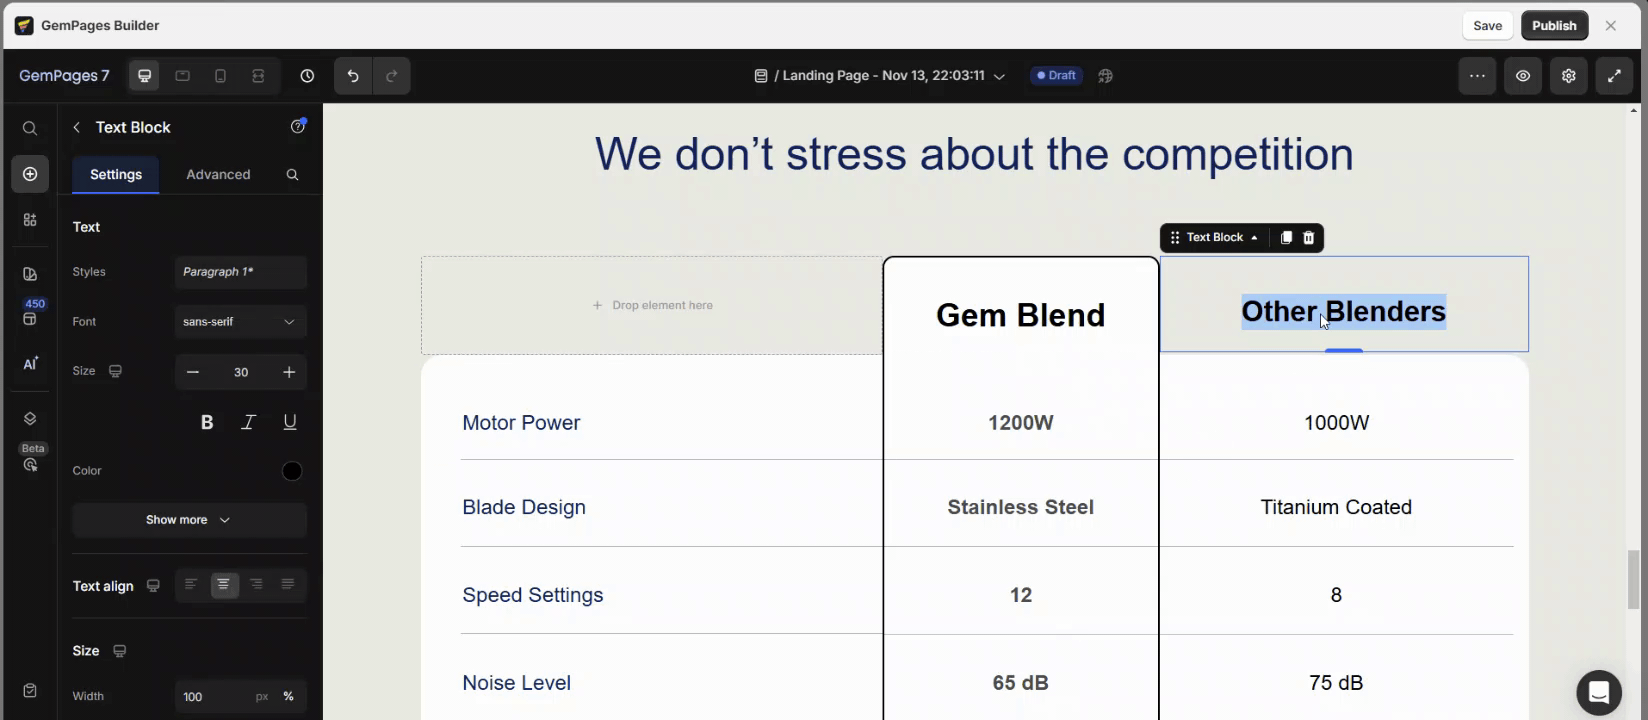Viewport: 1648px width, 720px height.
Task: Open the AI tools sidebar icon
Action: [30, 364]
